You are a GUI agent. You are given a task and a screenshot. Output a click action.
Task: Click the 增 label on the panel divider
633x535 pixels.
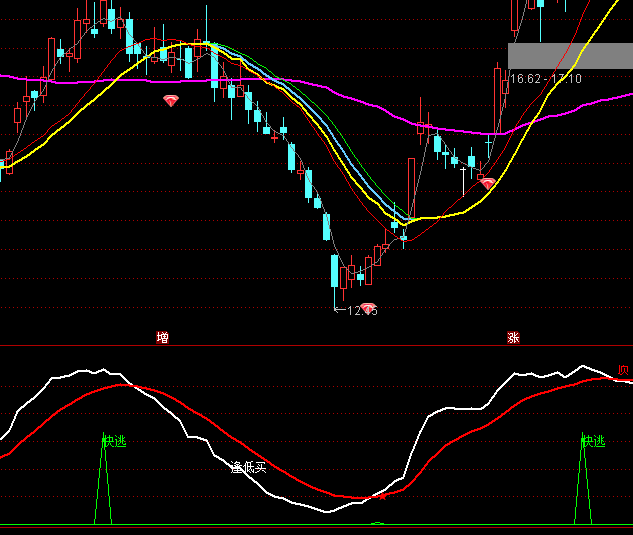tap(162, 338)
